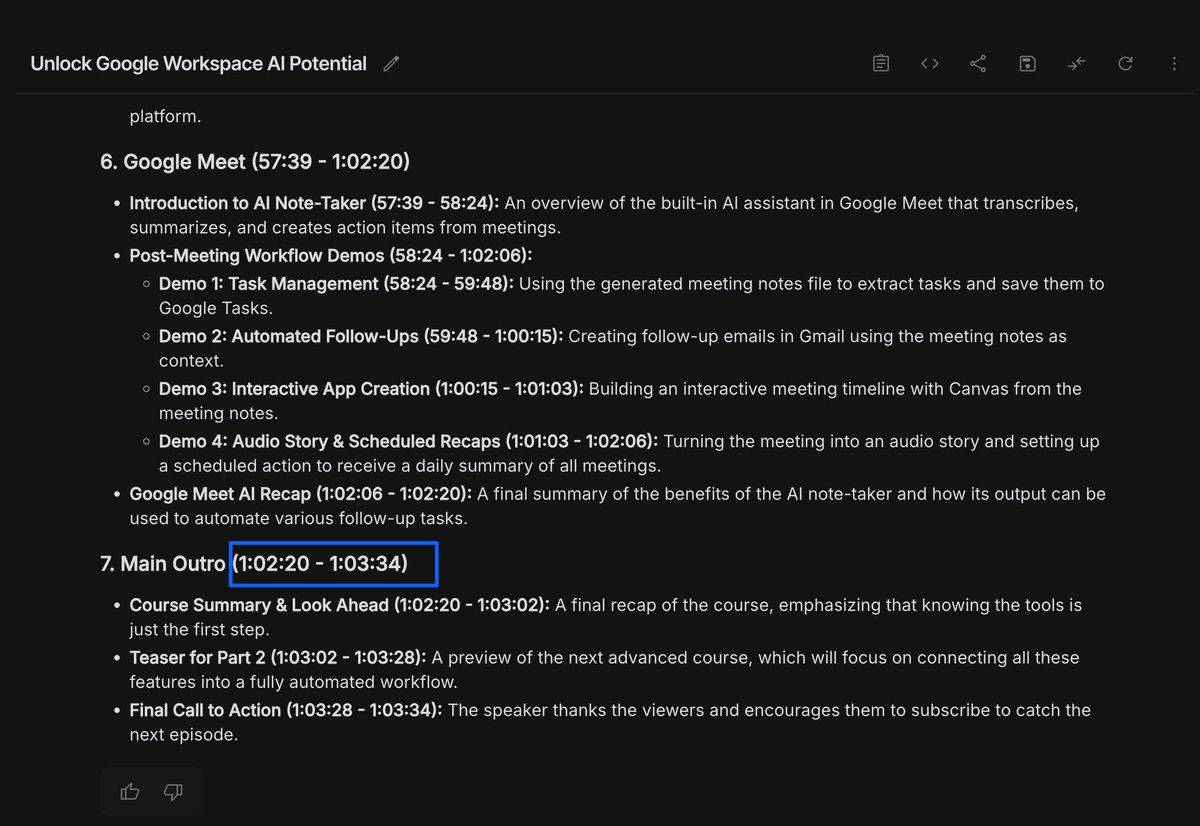This screenshot has width=1200, height=826.
Task: Click "Course Summary & Look Ahead" bullet text
Action: click(259, 605)
